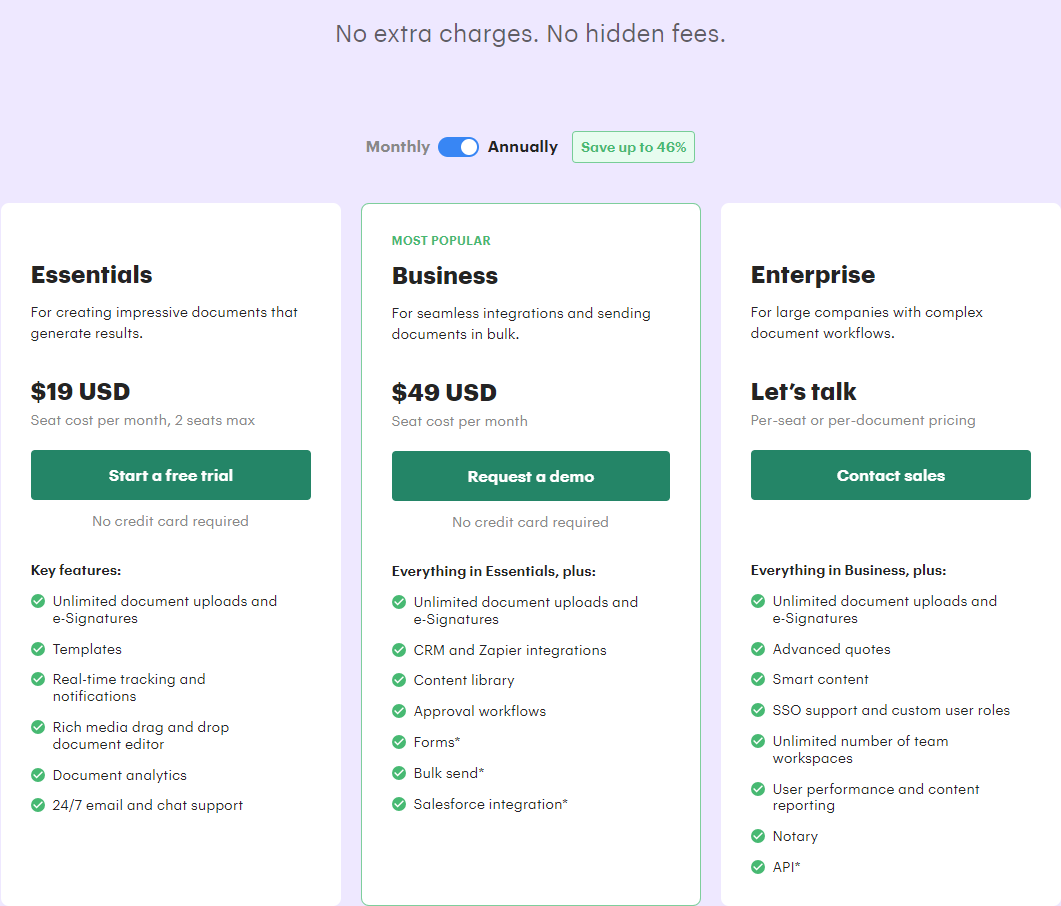
Task: Click the checkmark beside 24/7 email and chat support
Action: pos(37,805)
